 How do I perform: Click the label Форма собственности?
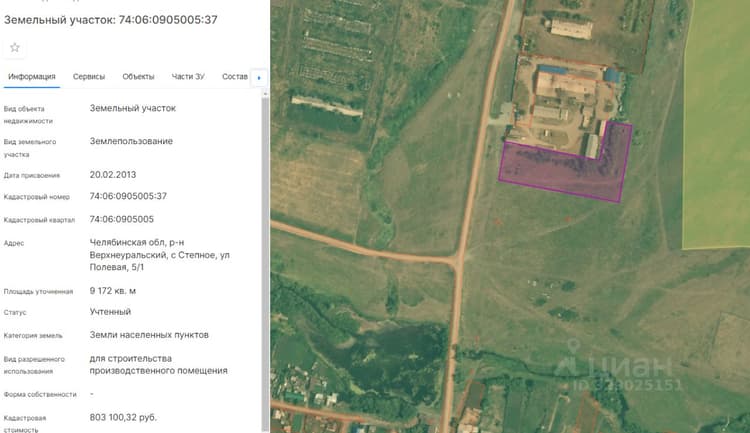click(x=40, y=394)
